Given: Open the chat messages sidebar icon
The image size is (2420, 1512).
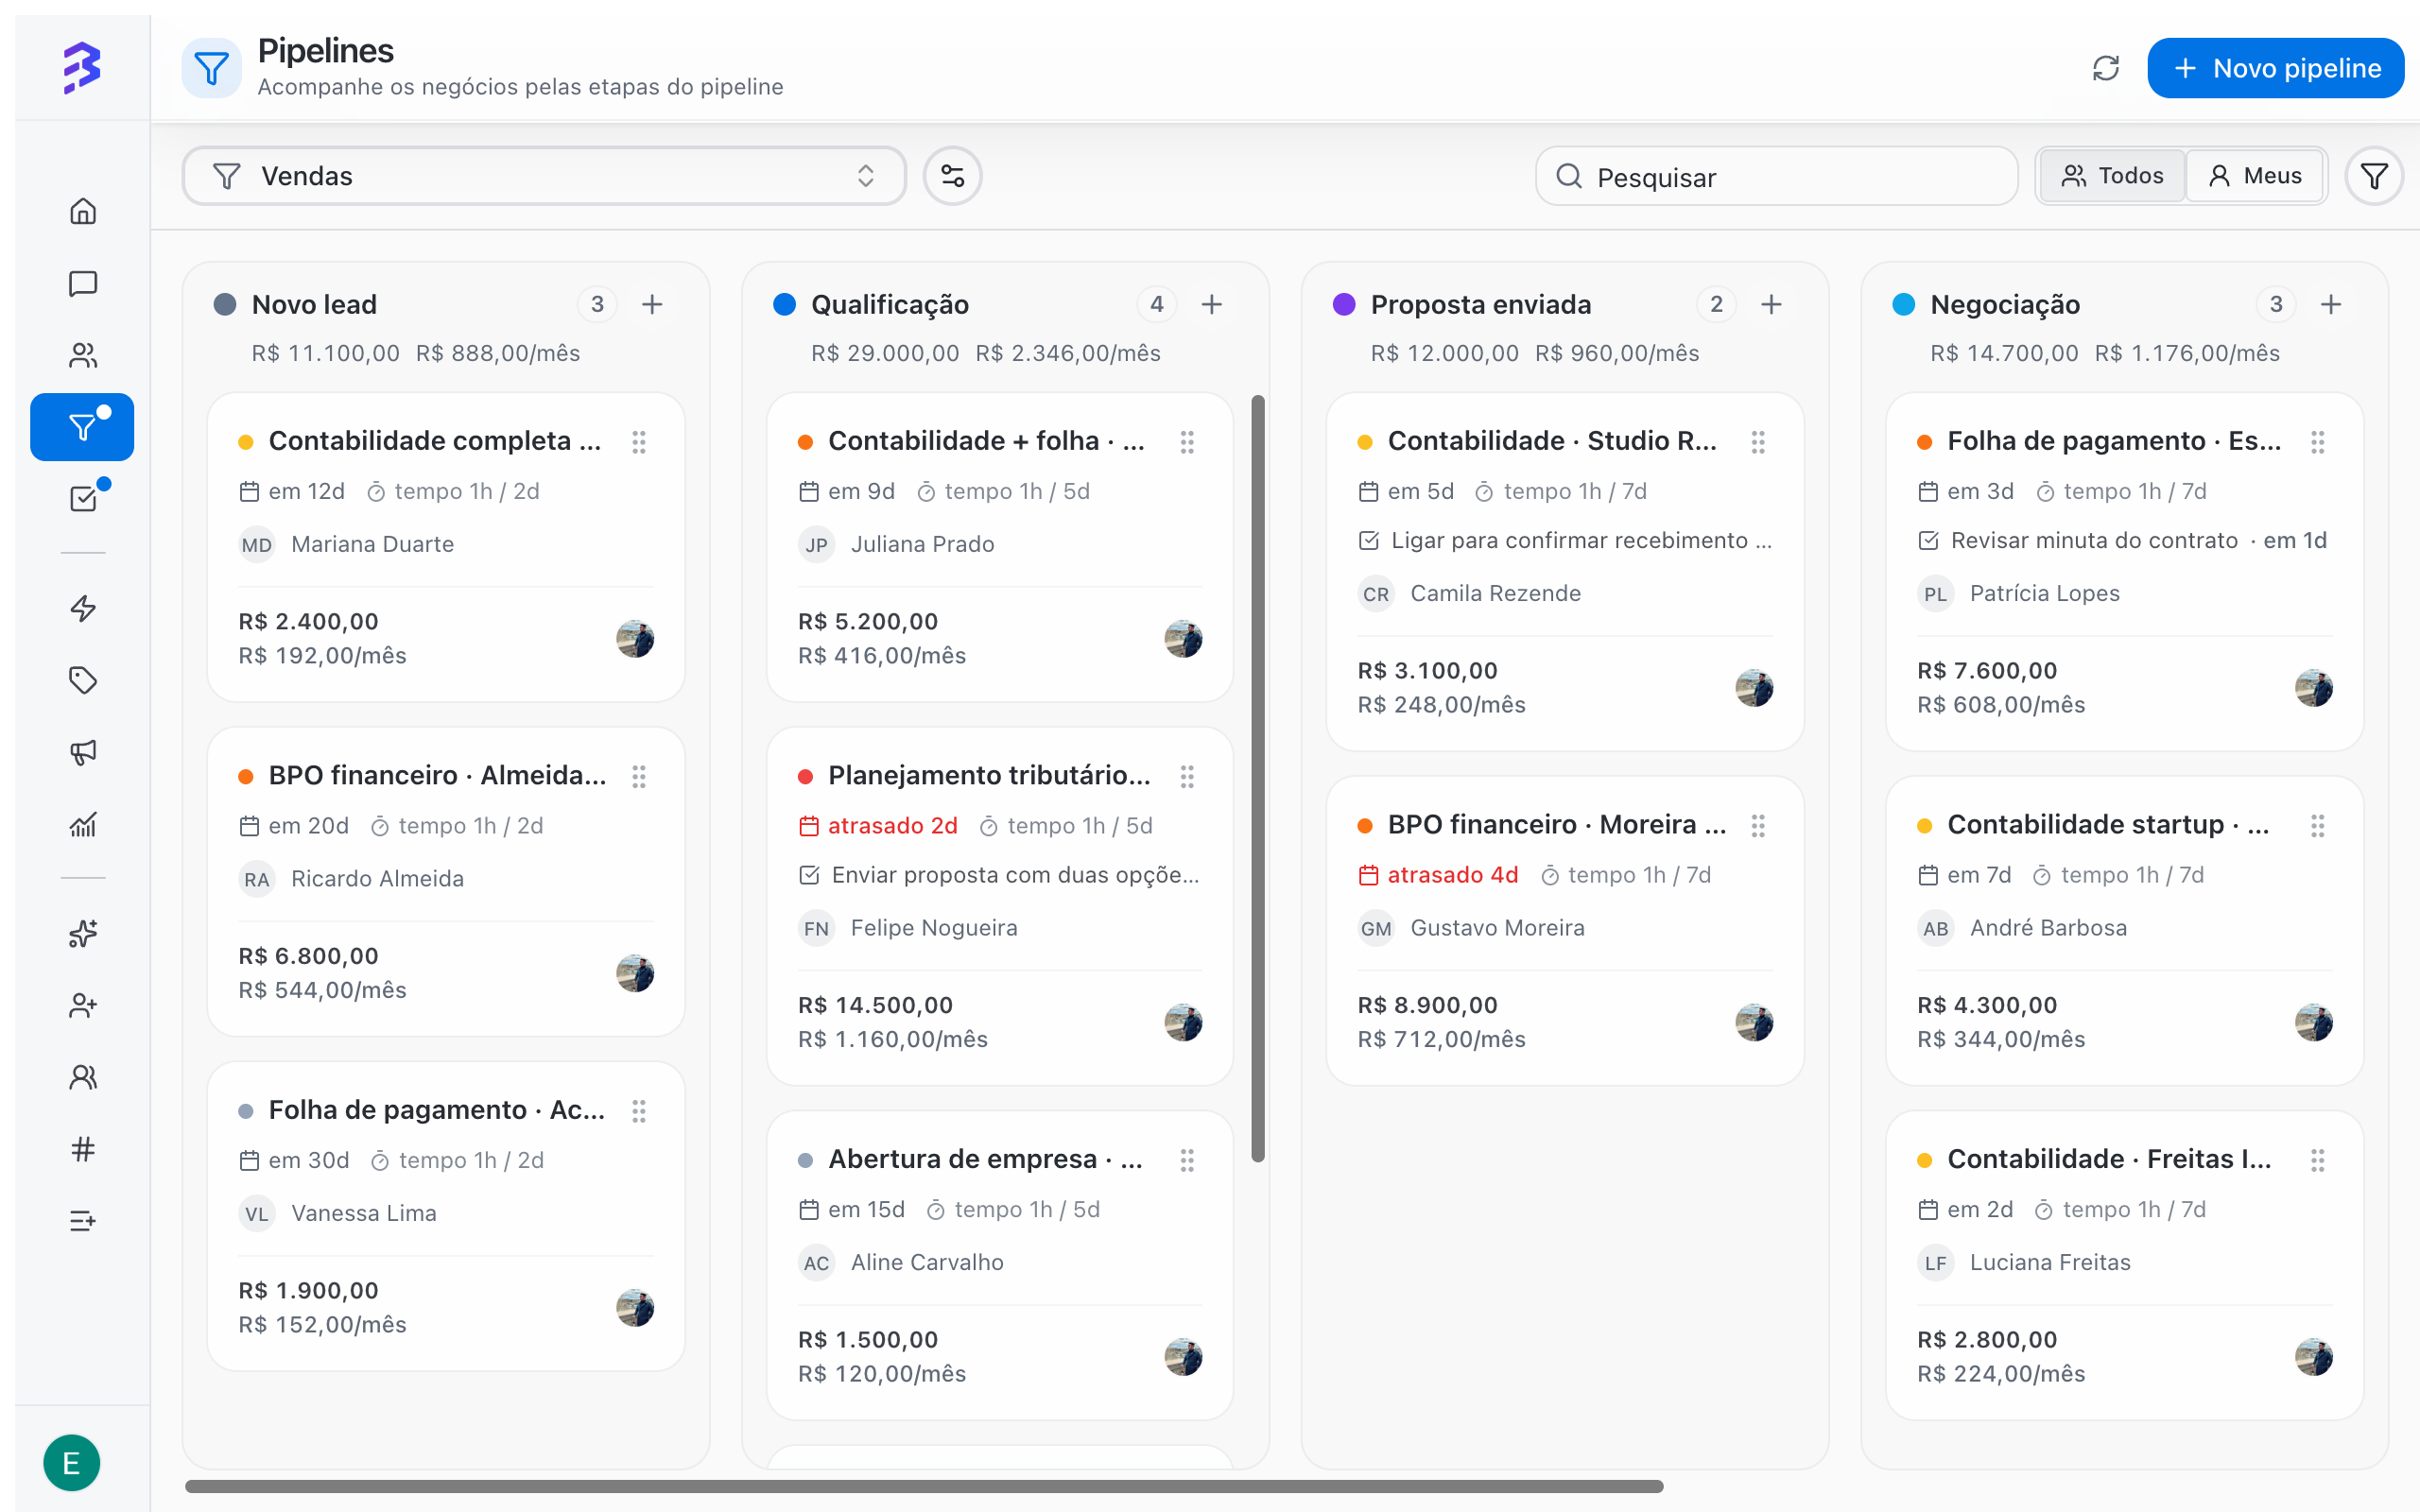Looking at the screenshot, I should (83, 284).
